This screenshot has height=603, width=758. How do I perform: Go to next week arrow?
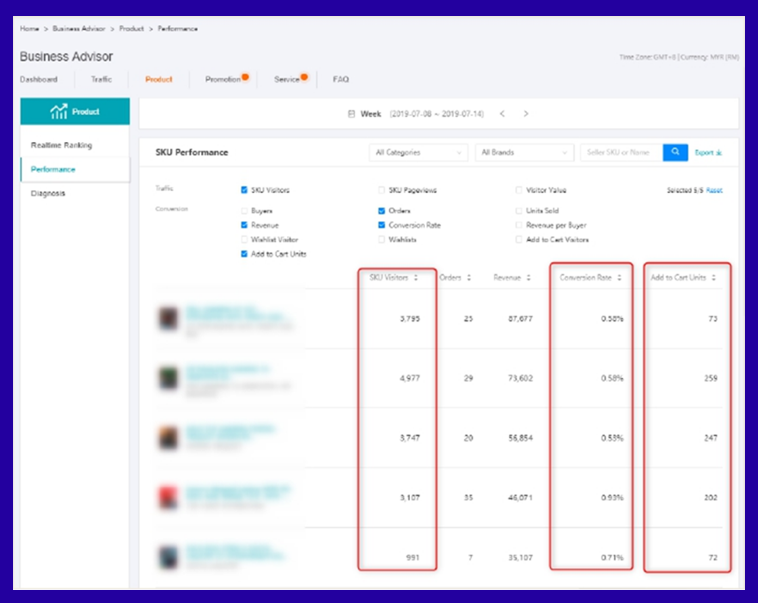(526, 114)
